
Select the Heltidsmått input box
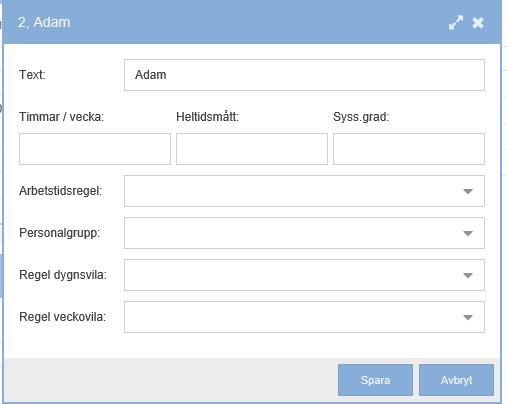(252, 149)
